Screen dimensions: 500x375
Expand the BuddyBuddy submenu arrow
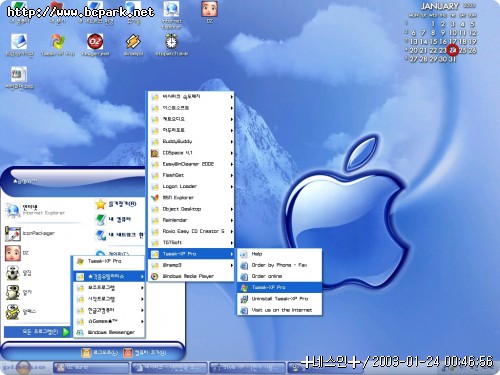click(231, 142)
